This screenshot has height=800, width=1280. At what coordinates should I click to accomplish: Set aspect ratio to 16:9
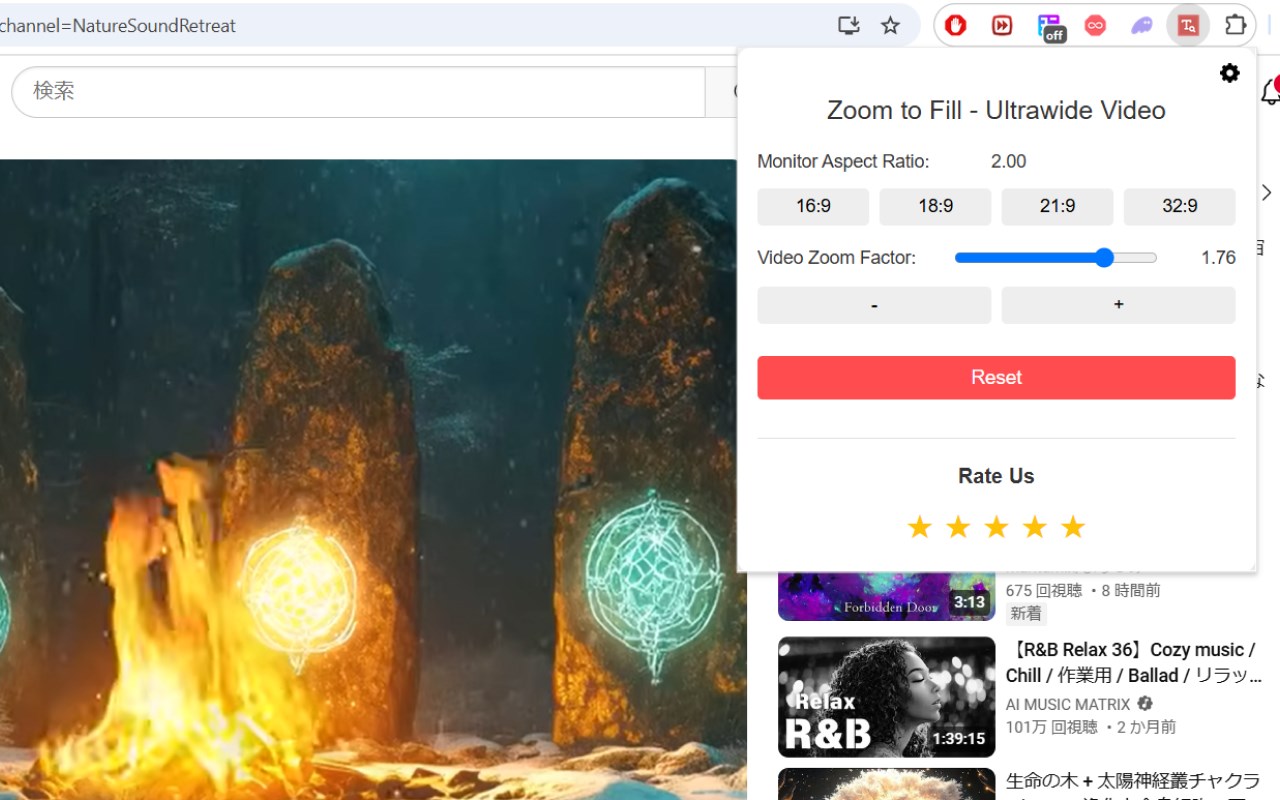click(x=813, y=206)
